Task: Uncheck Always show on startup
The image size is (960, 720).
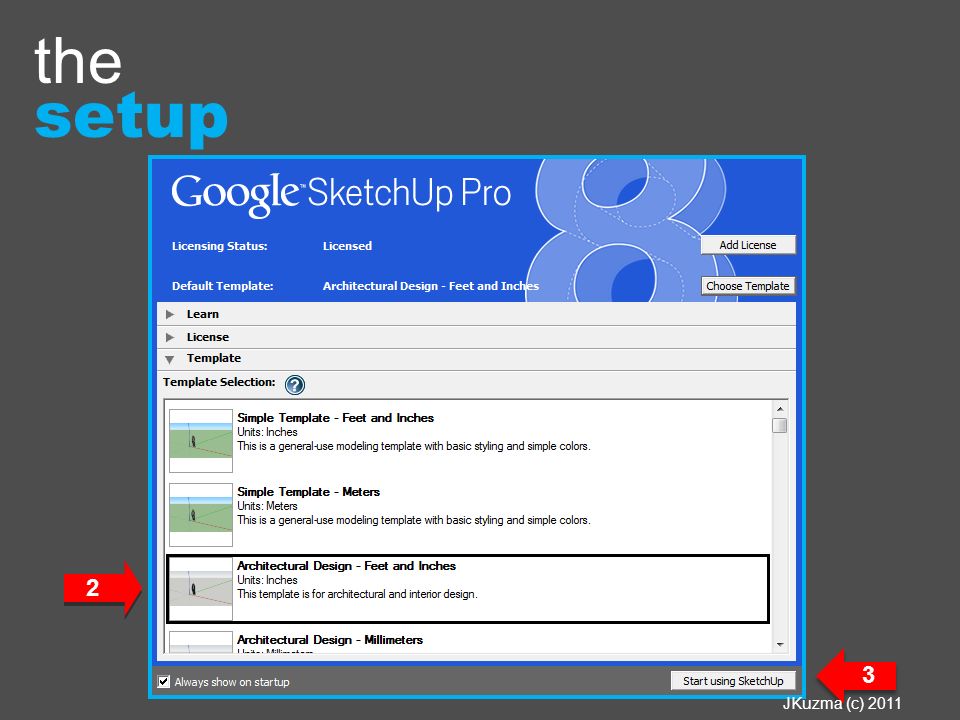Action: [x=163, y=681]
